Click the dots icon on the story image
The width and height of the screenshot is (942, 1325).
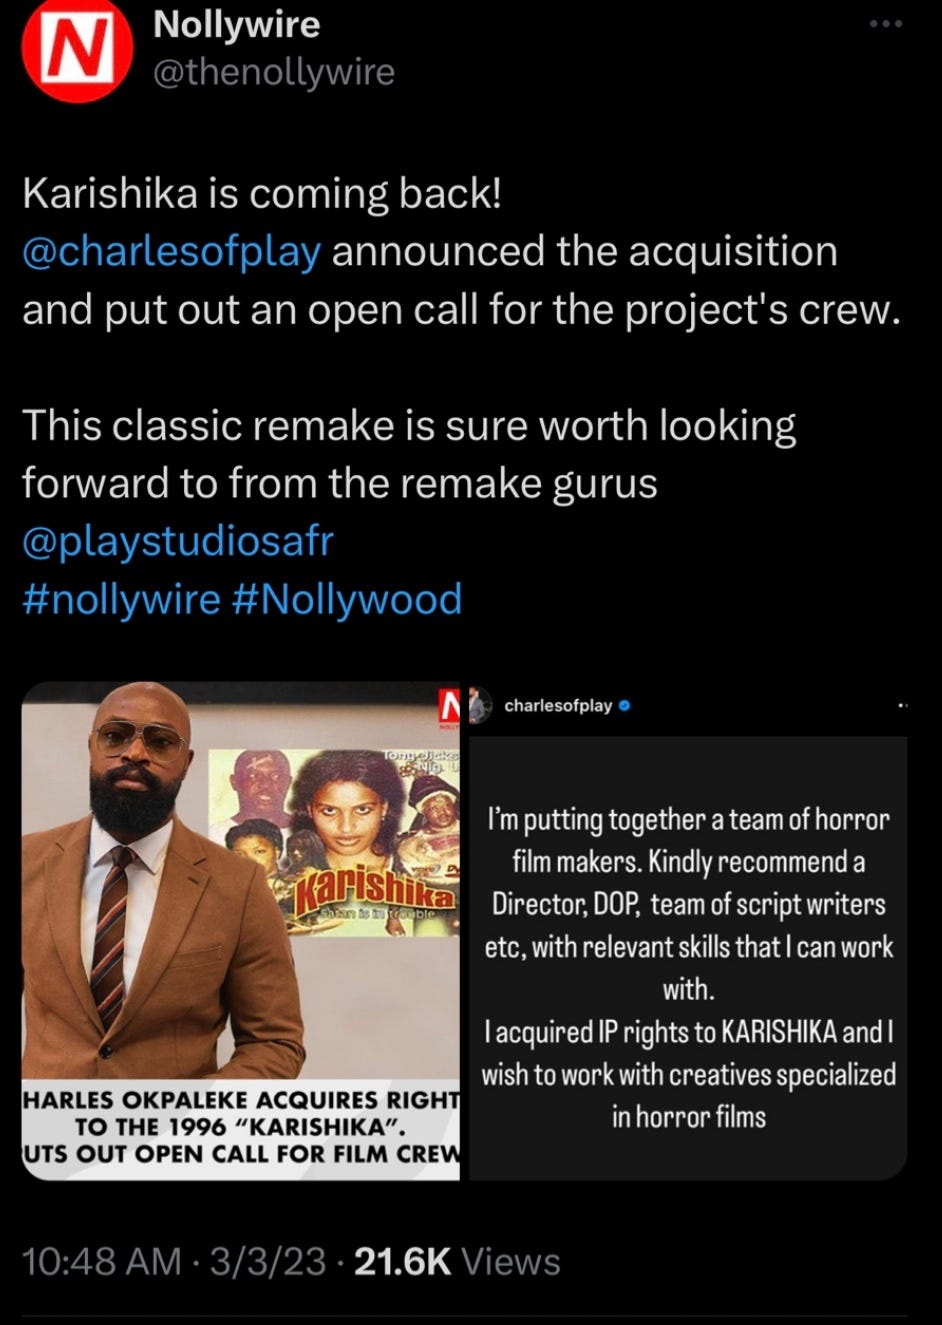902,707
